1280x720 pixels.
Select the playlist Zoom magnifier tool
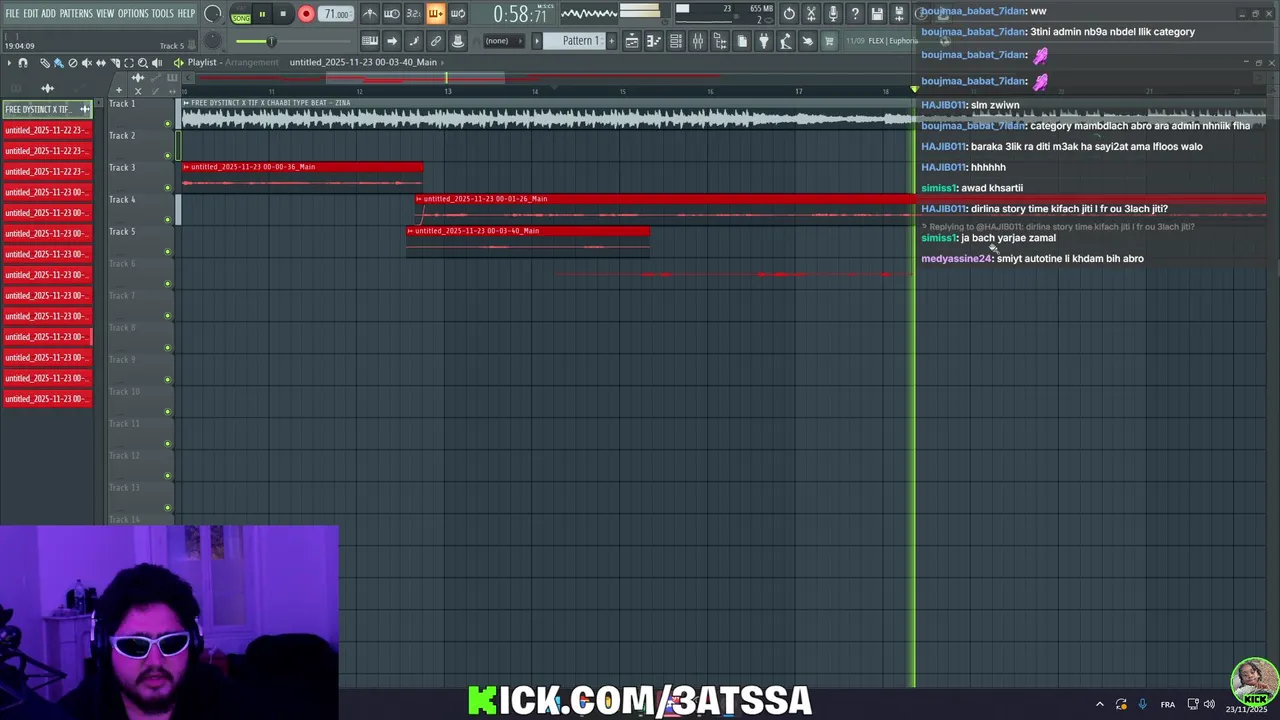click(x=143, y=63)
